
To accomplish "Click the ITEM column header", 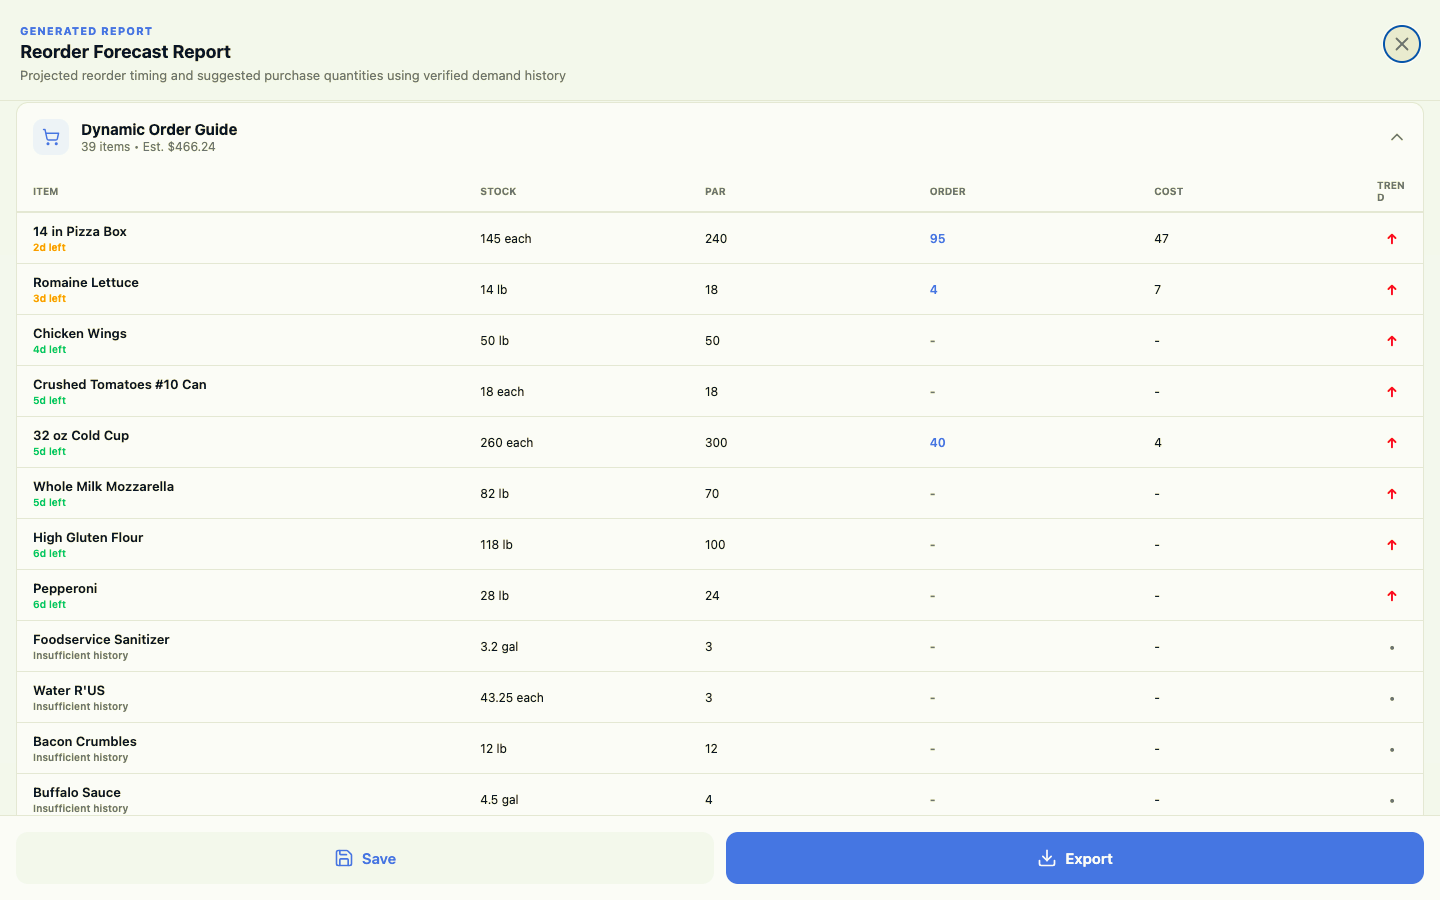I will tap(46, 191).
